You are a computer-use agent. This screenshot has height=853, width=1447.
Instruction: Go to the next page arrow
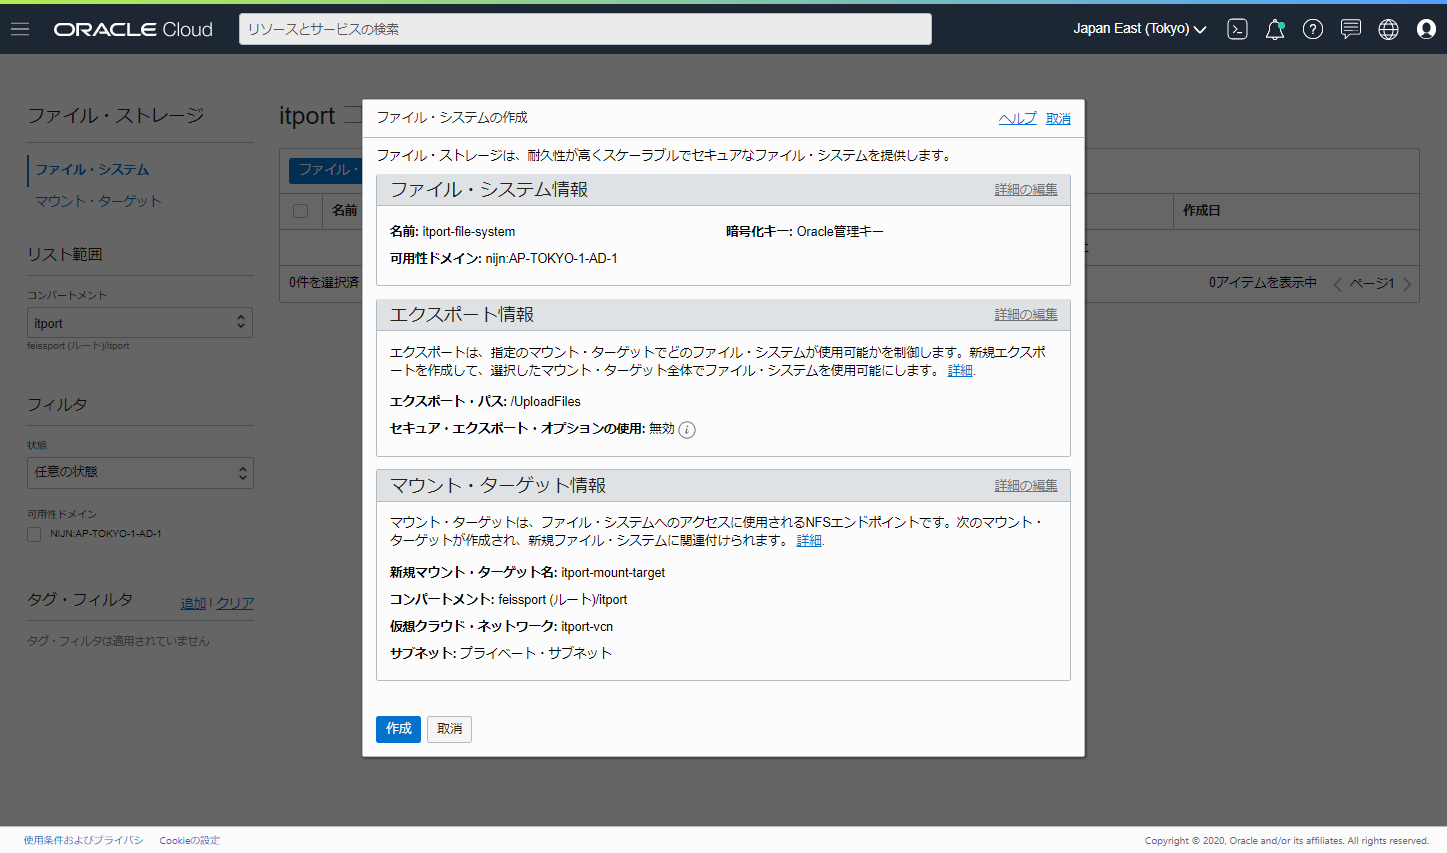pos(1407,284)
